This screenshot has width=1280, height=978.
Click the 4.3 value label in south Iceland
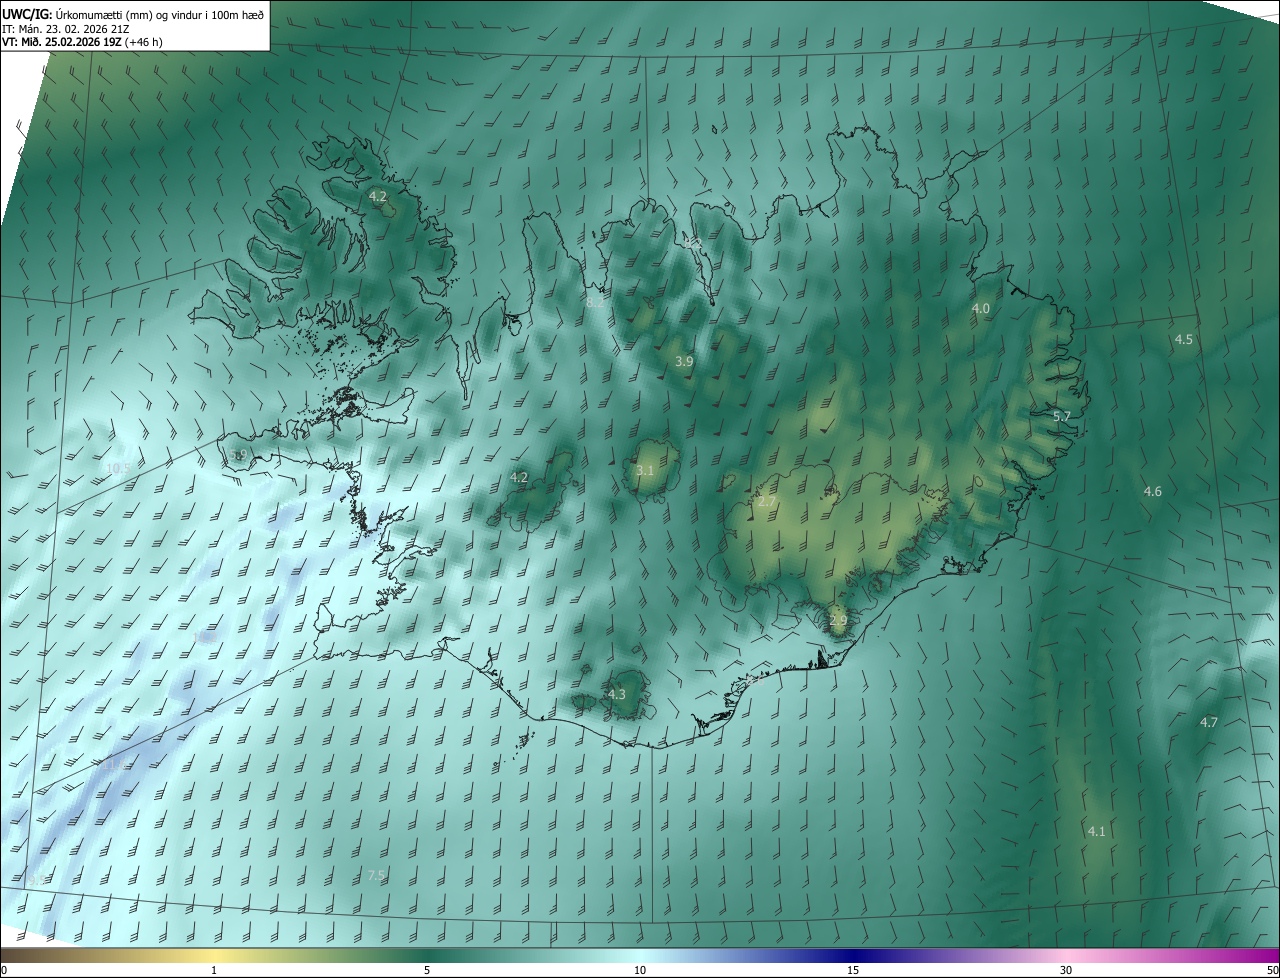pyautogui.click(x=617, y=695)
